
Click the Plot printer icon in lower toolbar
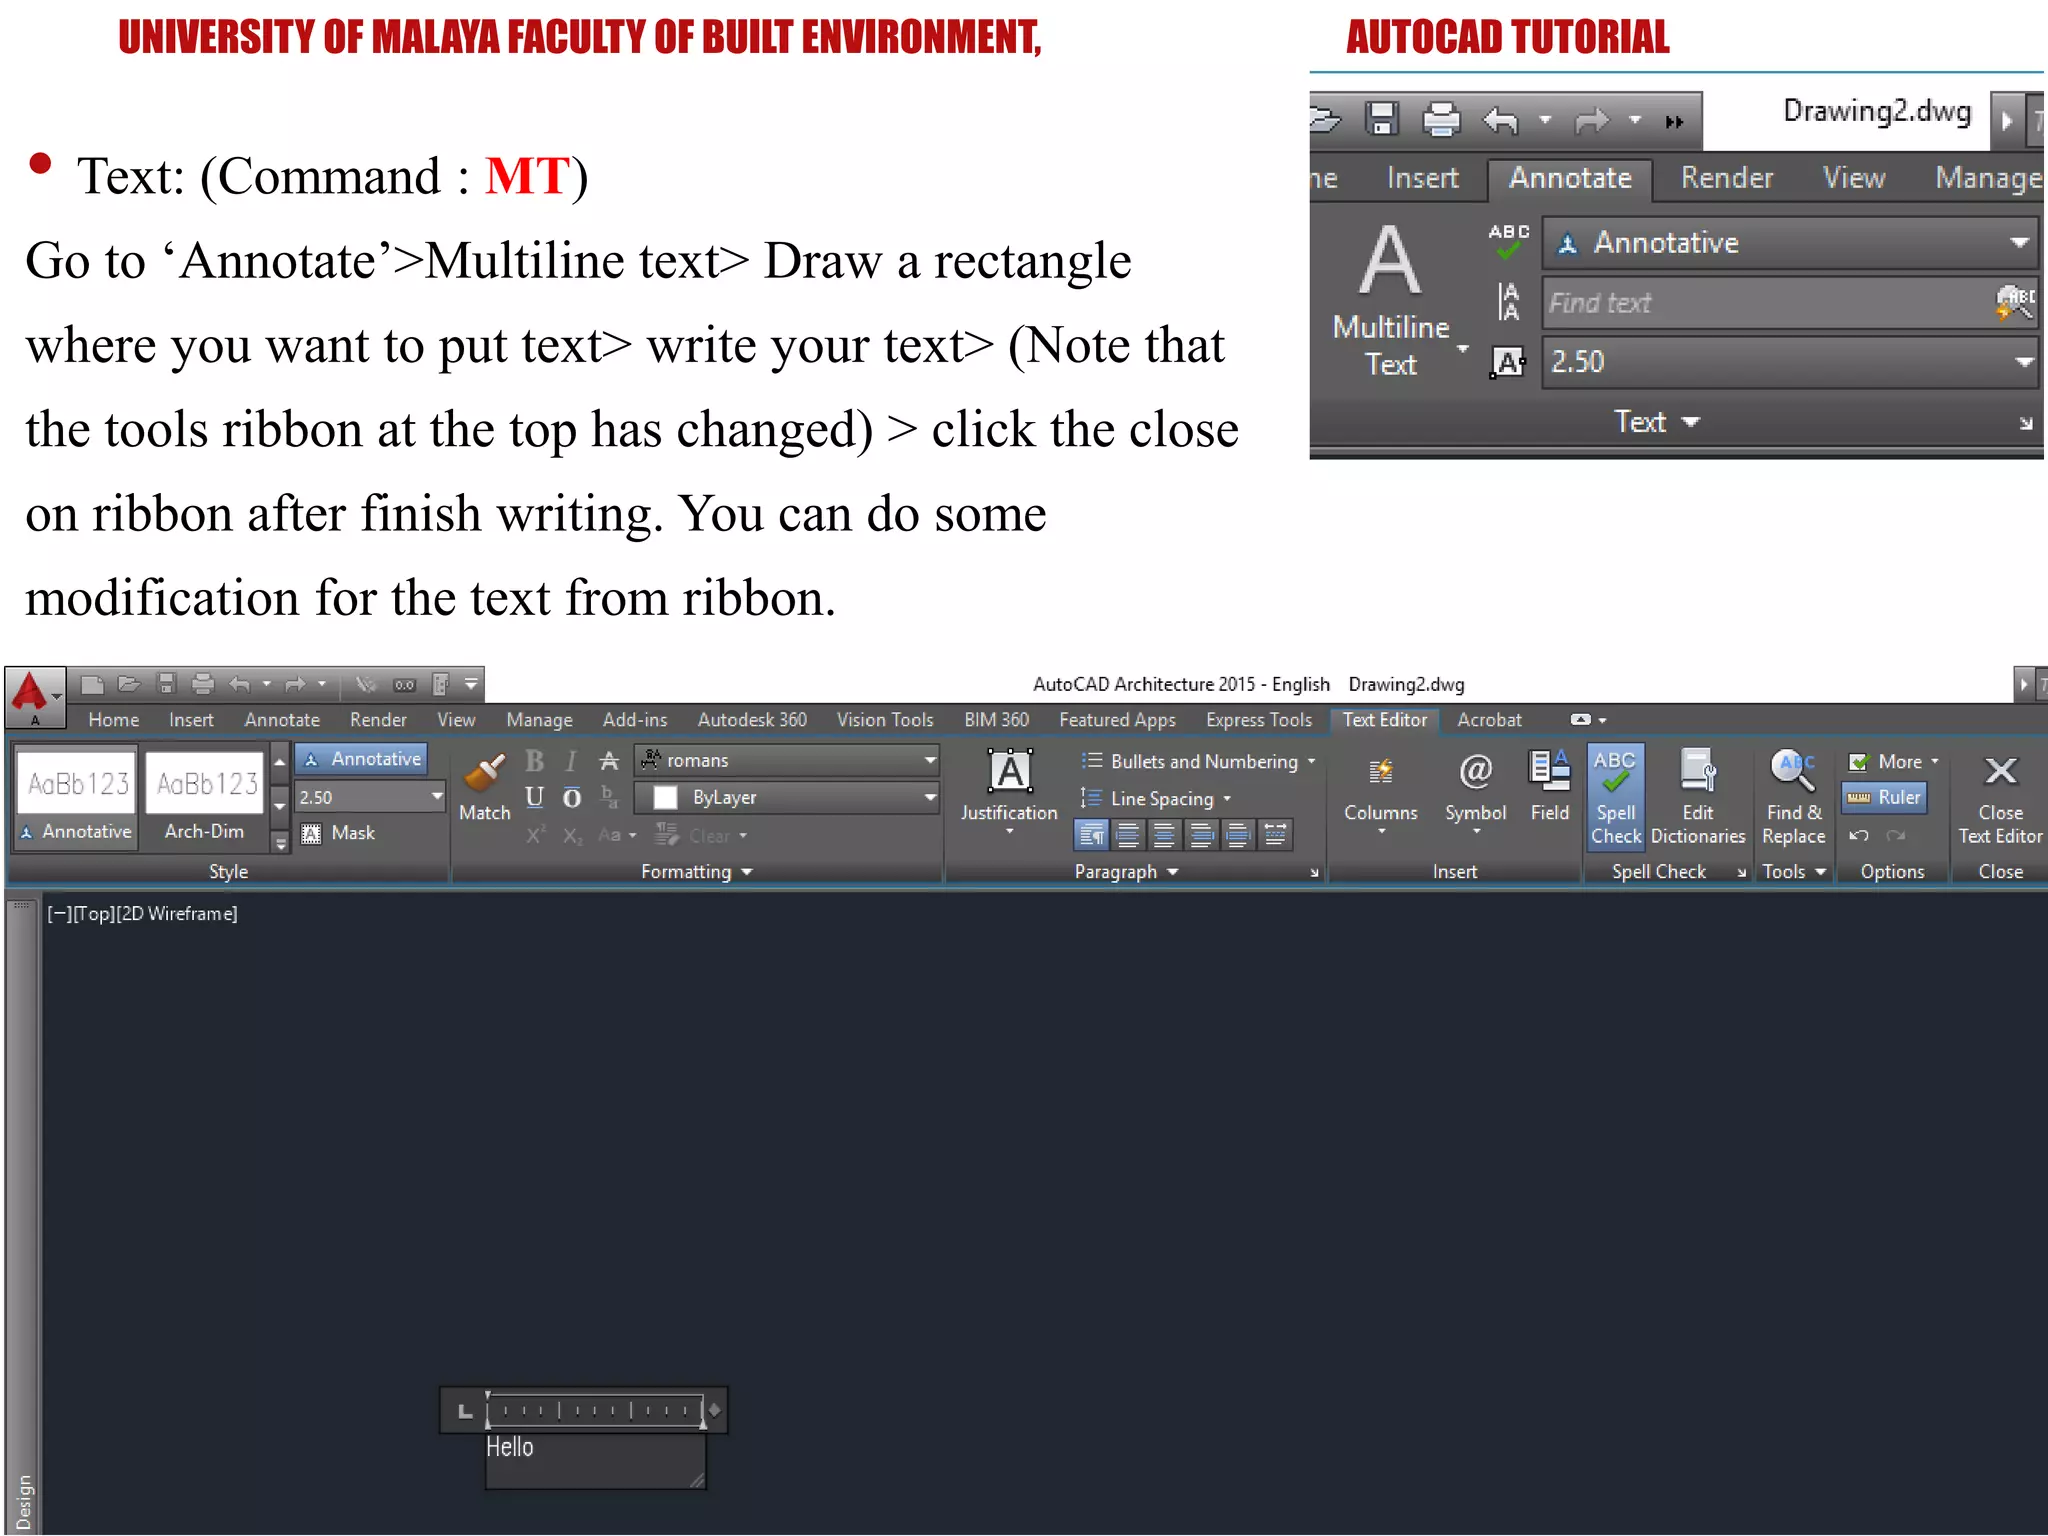[x=202, y=684]
